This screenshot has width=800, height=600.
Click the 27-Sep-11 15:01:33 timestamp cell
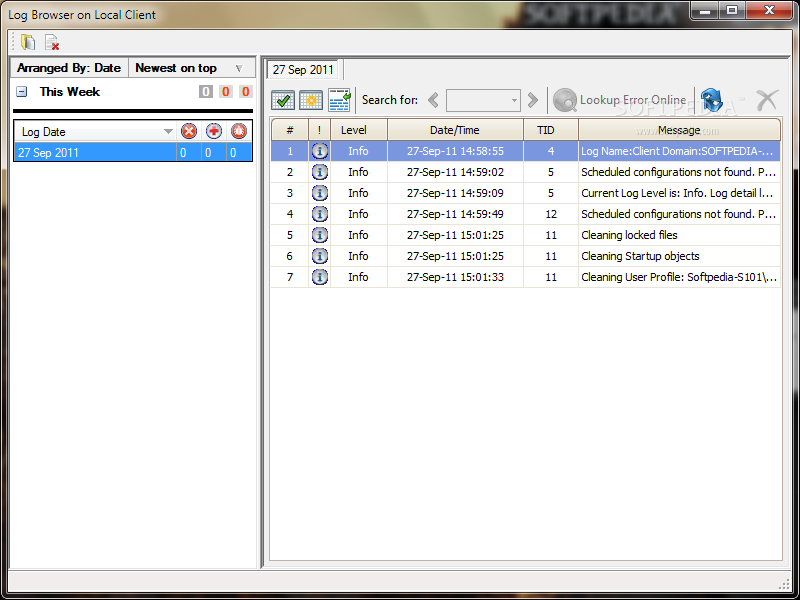(x=455, y=277)
